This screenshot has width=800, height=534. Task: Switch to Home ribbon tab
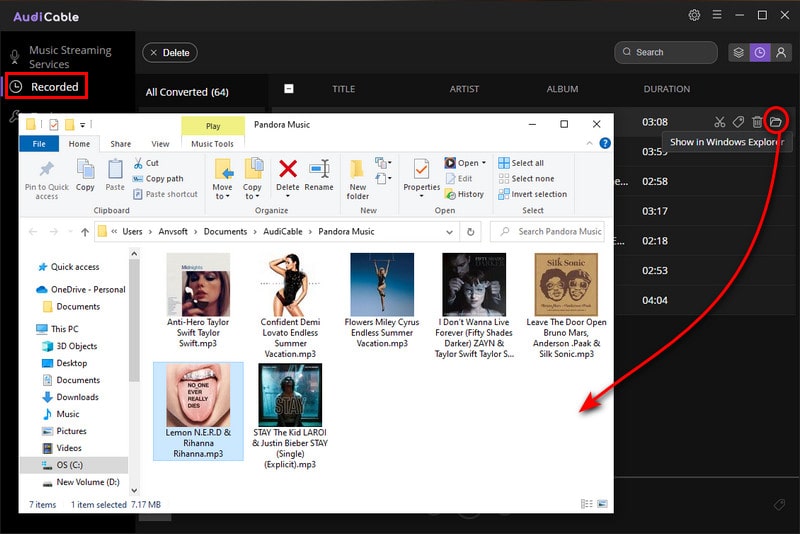[x=79, y=144]
